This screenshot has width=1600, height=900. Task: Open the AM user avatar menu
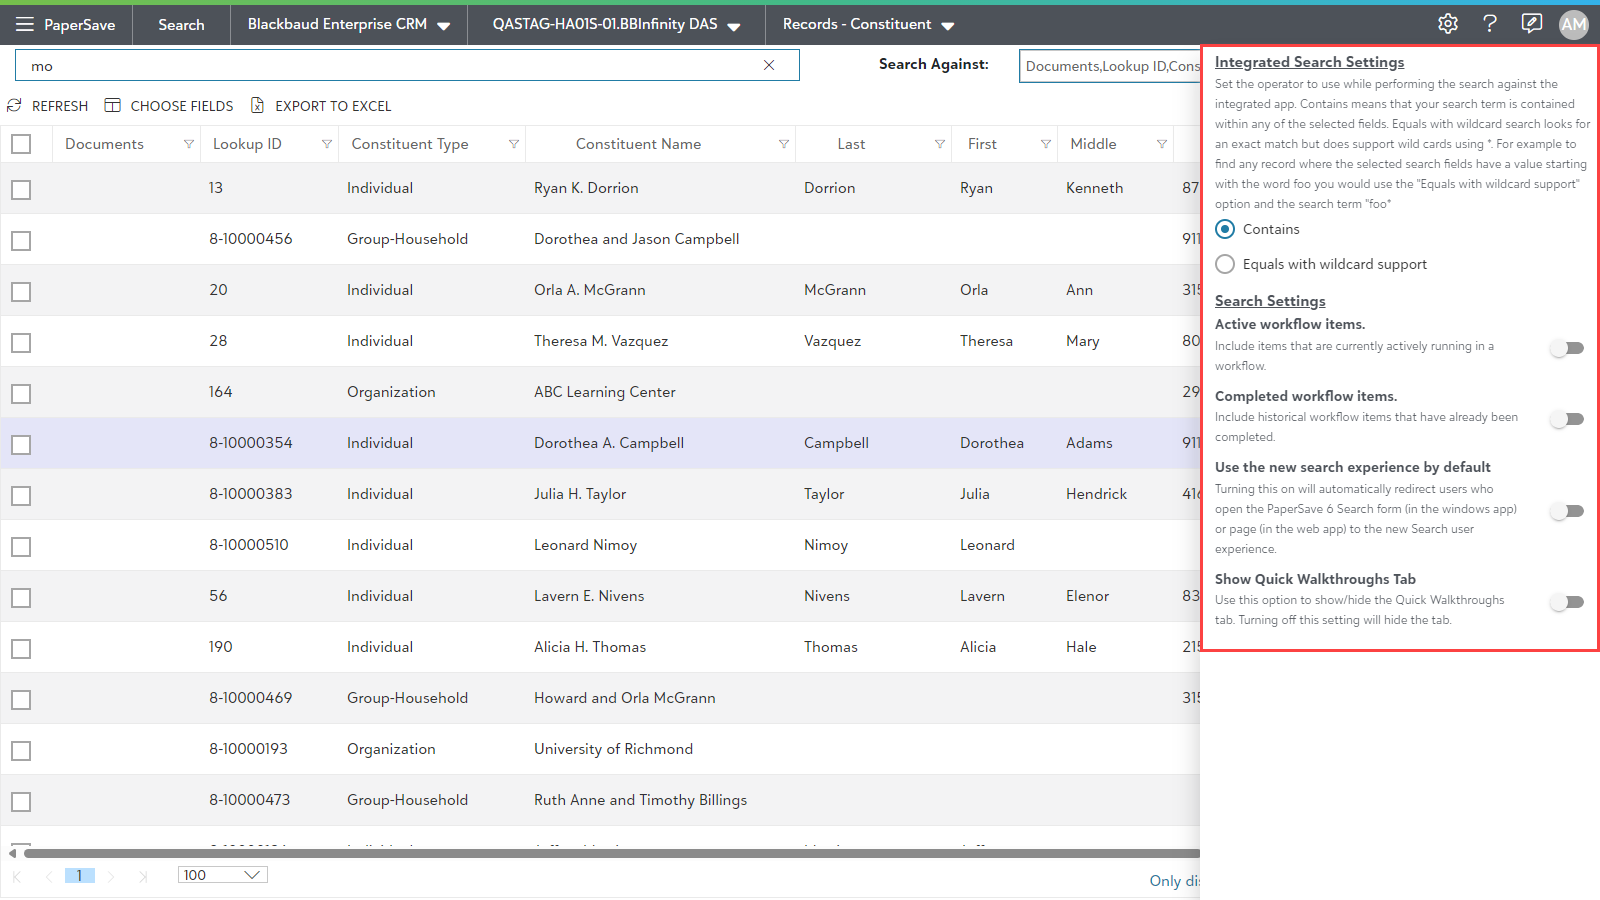(1573, 24)
